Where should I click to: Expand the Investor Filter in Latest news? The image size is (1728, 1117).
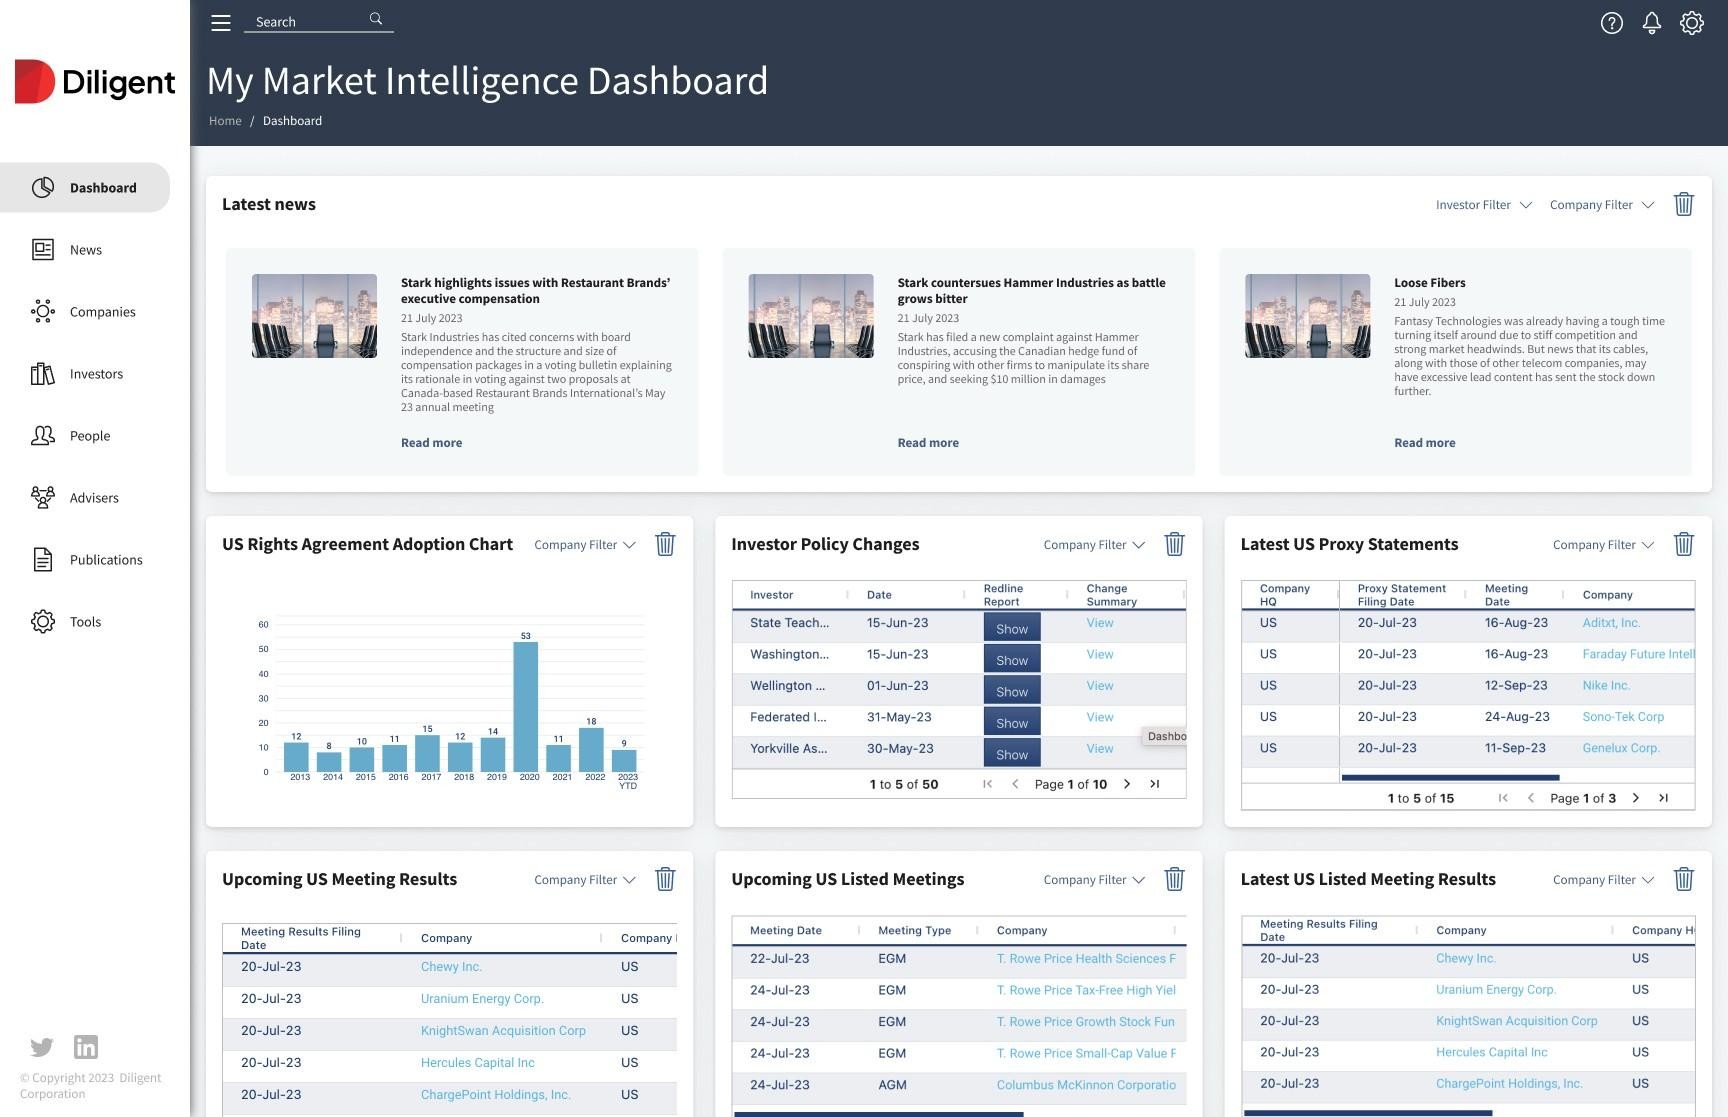[x=1484, y=205]
